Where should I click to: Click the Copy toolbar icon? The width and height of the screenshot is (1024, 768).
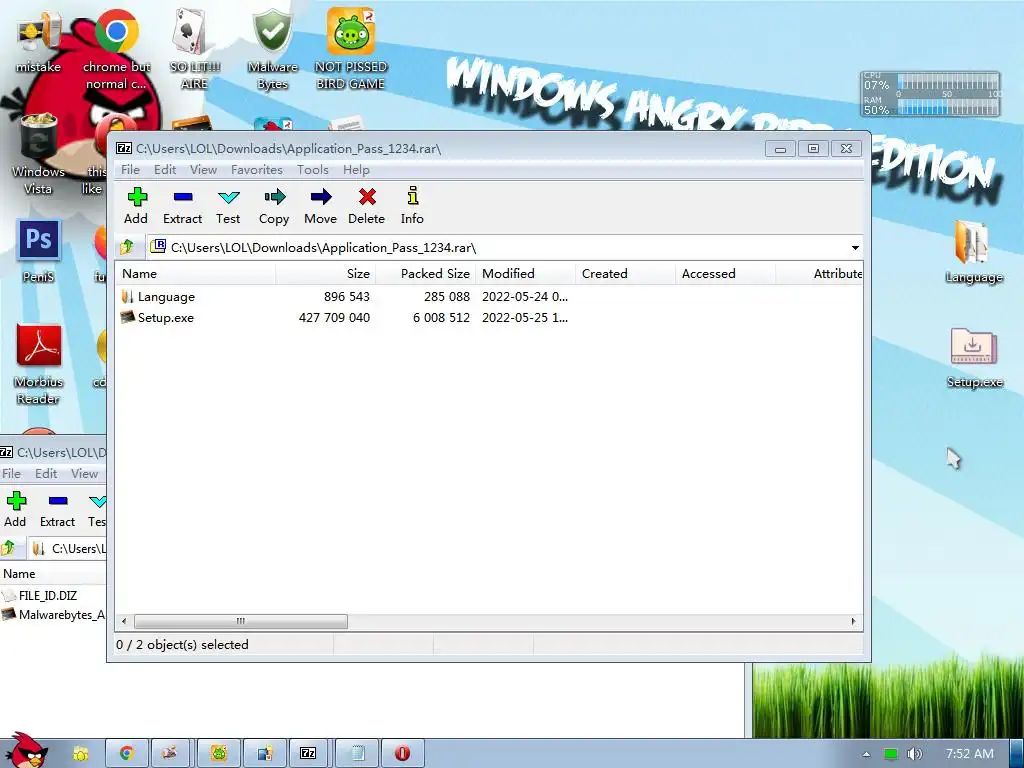tap(274, 206)
